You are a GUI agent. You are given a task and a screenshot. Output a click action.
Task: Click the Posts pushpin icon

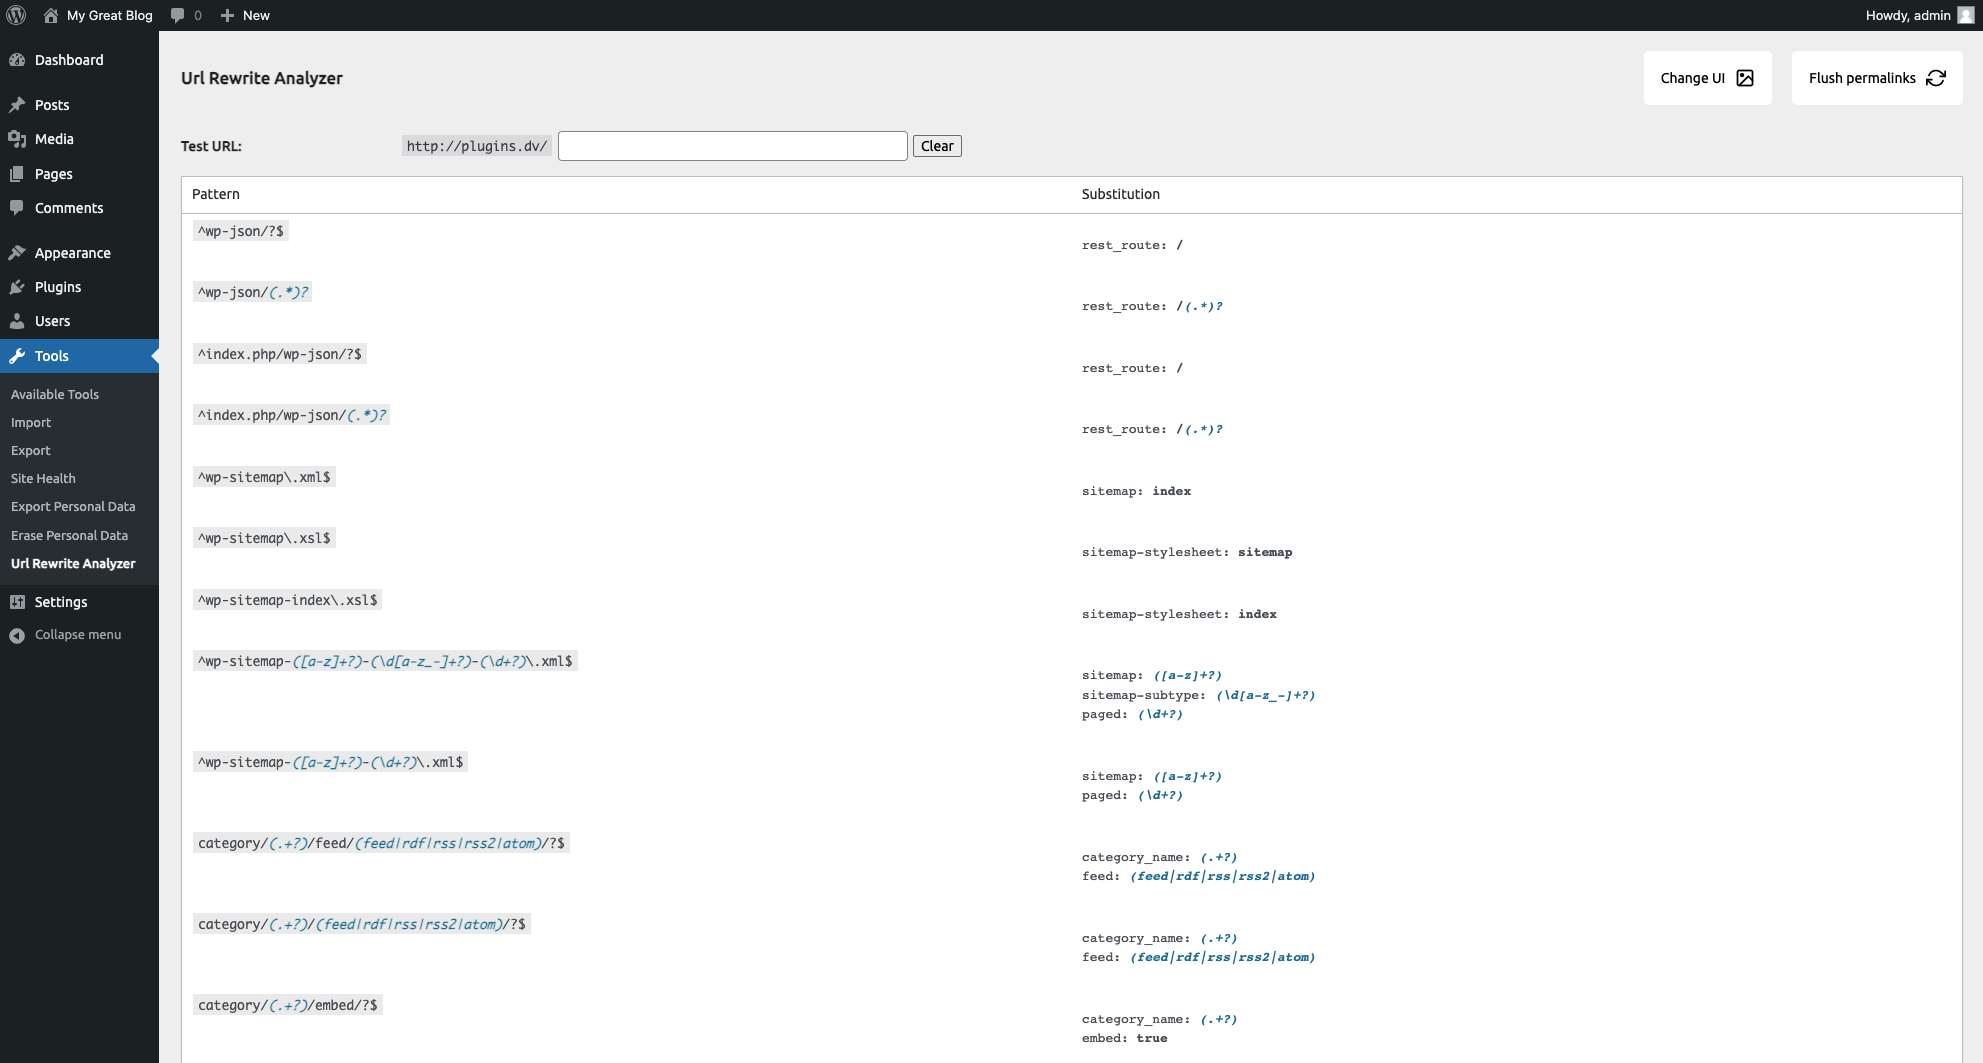pos(17,105)
